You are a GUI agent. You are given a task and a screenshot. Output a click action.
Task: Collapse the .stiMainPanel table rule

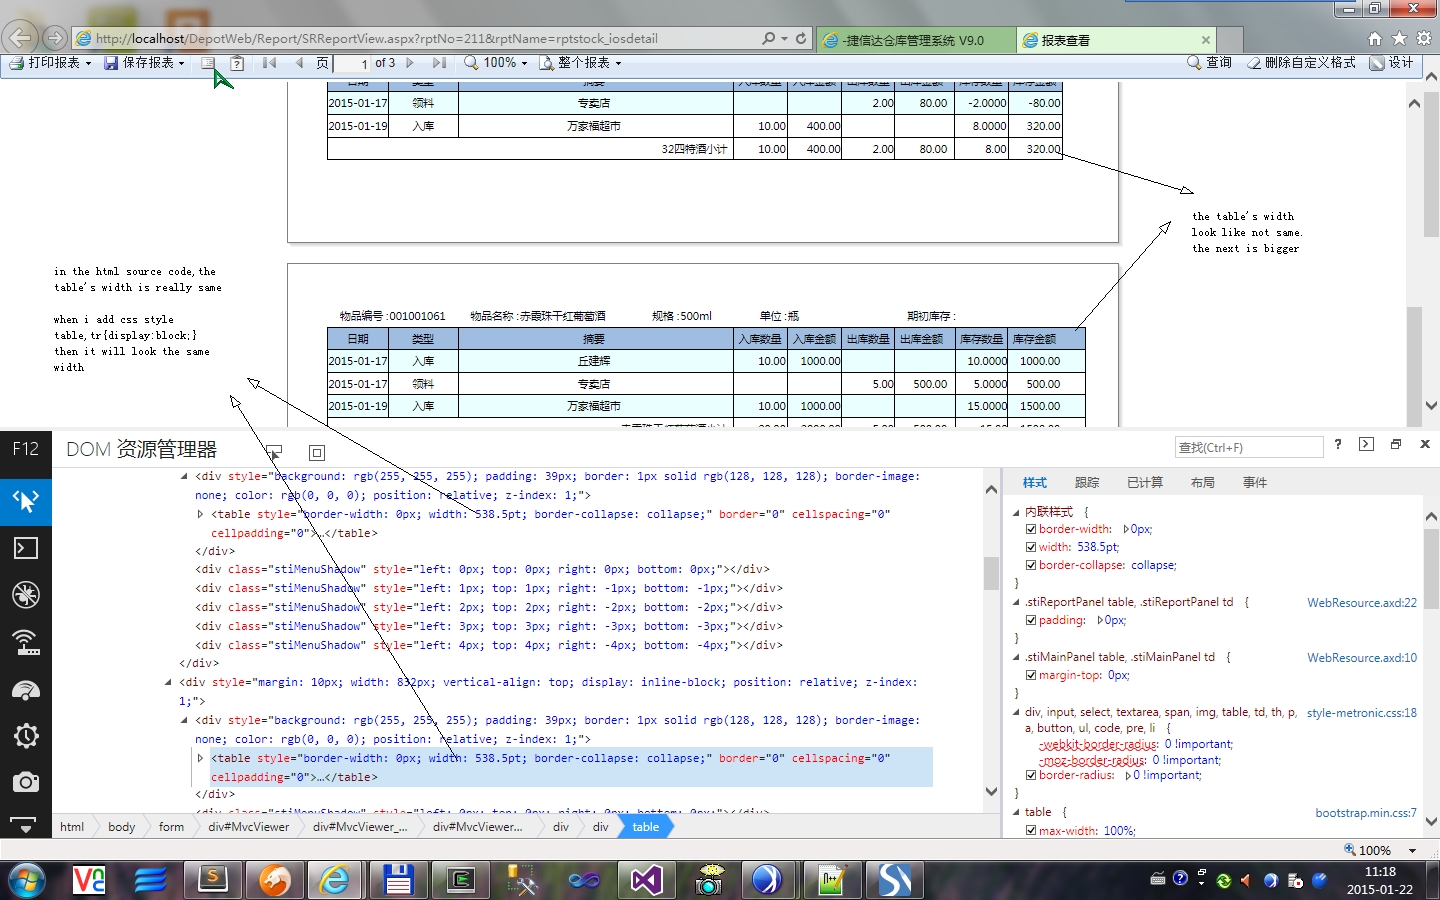1016,658
